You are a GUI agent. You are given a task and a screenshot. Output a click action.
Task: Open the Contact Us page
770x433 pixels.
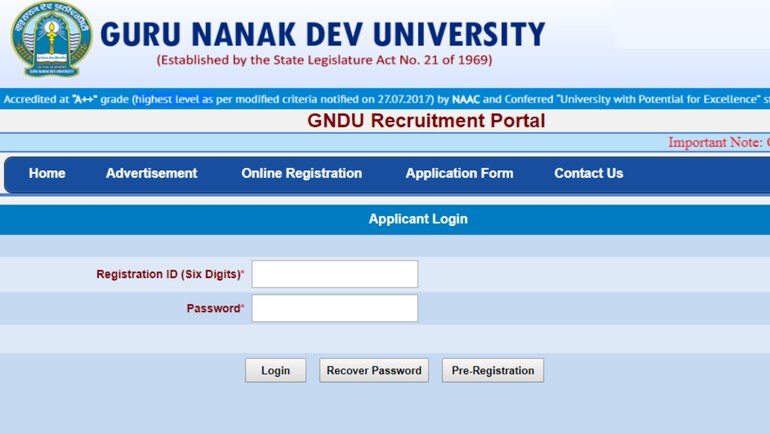[588, 173]
